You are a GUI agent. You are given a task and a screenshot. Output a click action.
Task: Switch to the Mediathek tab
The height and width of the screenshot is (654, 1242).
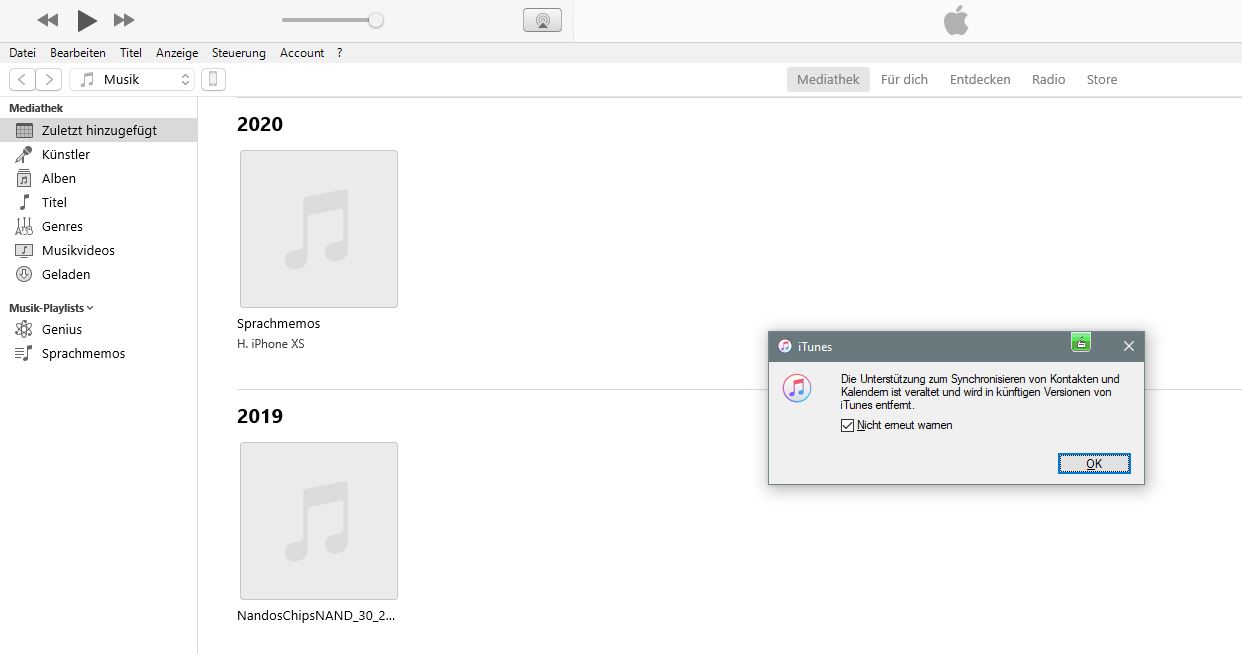828,79
